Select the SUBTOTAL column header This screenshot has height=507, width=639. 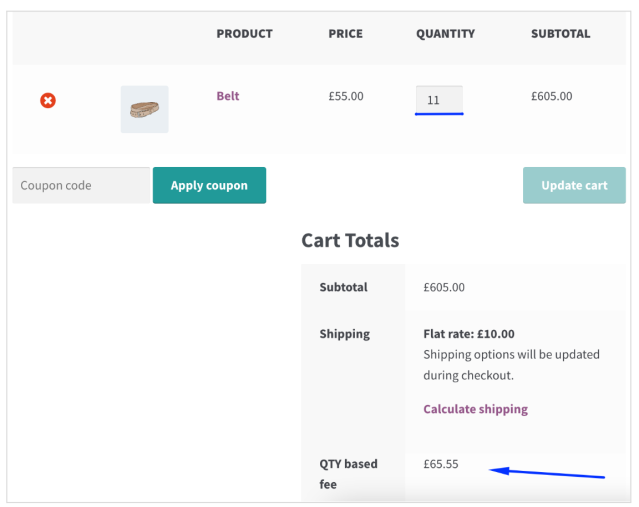coord(560,34)
